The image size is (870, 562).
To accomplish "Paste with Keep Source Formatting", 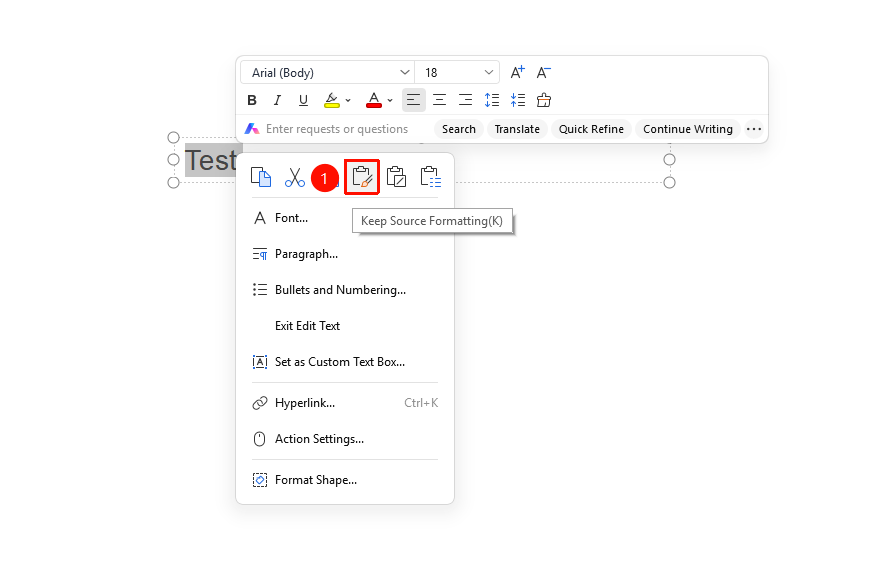I will point(362,177).
